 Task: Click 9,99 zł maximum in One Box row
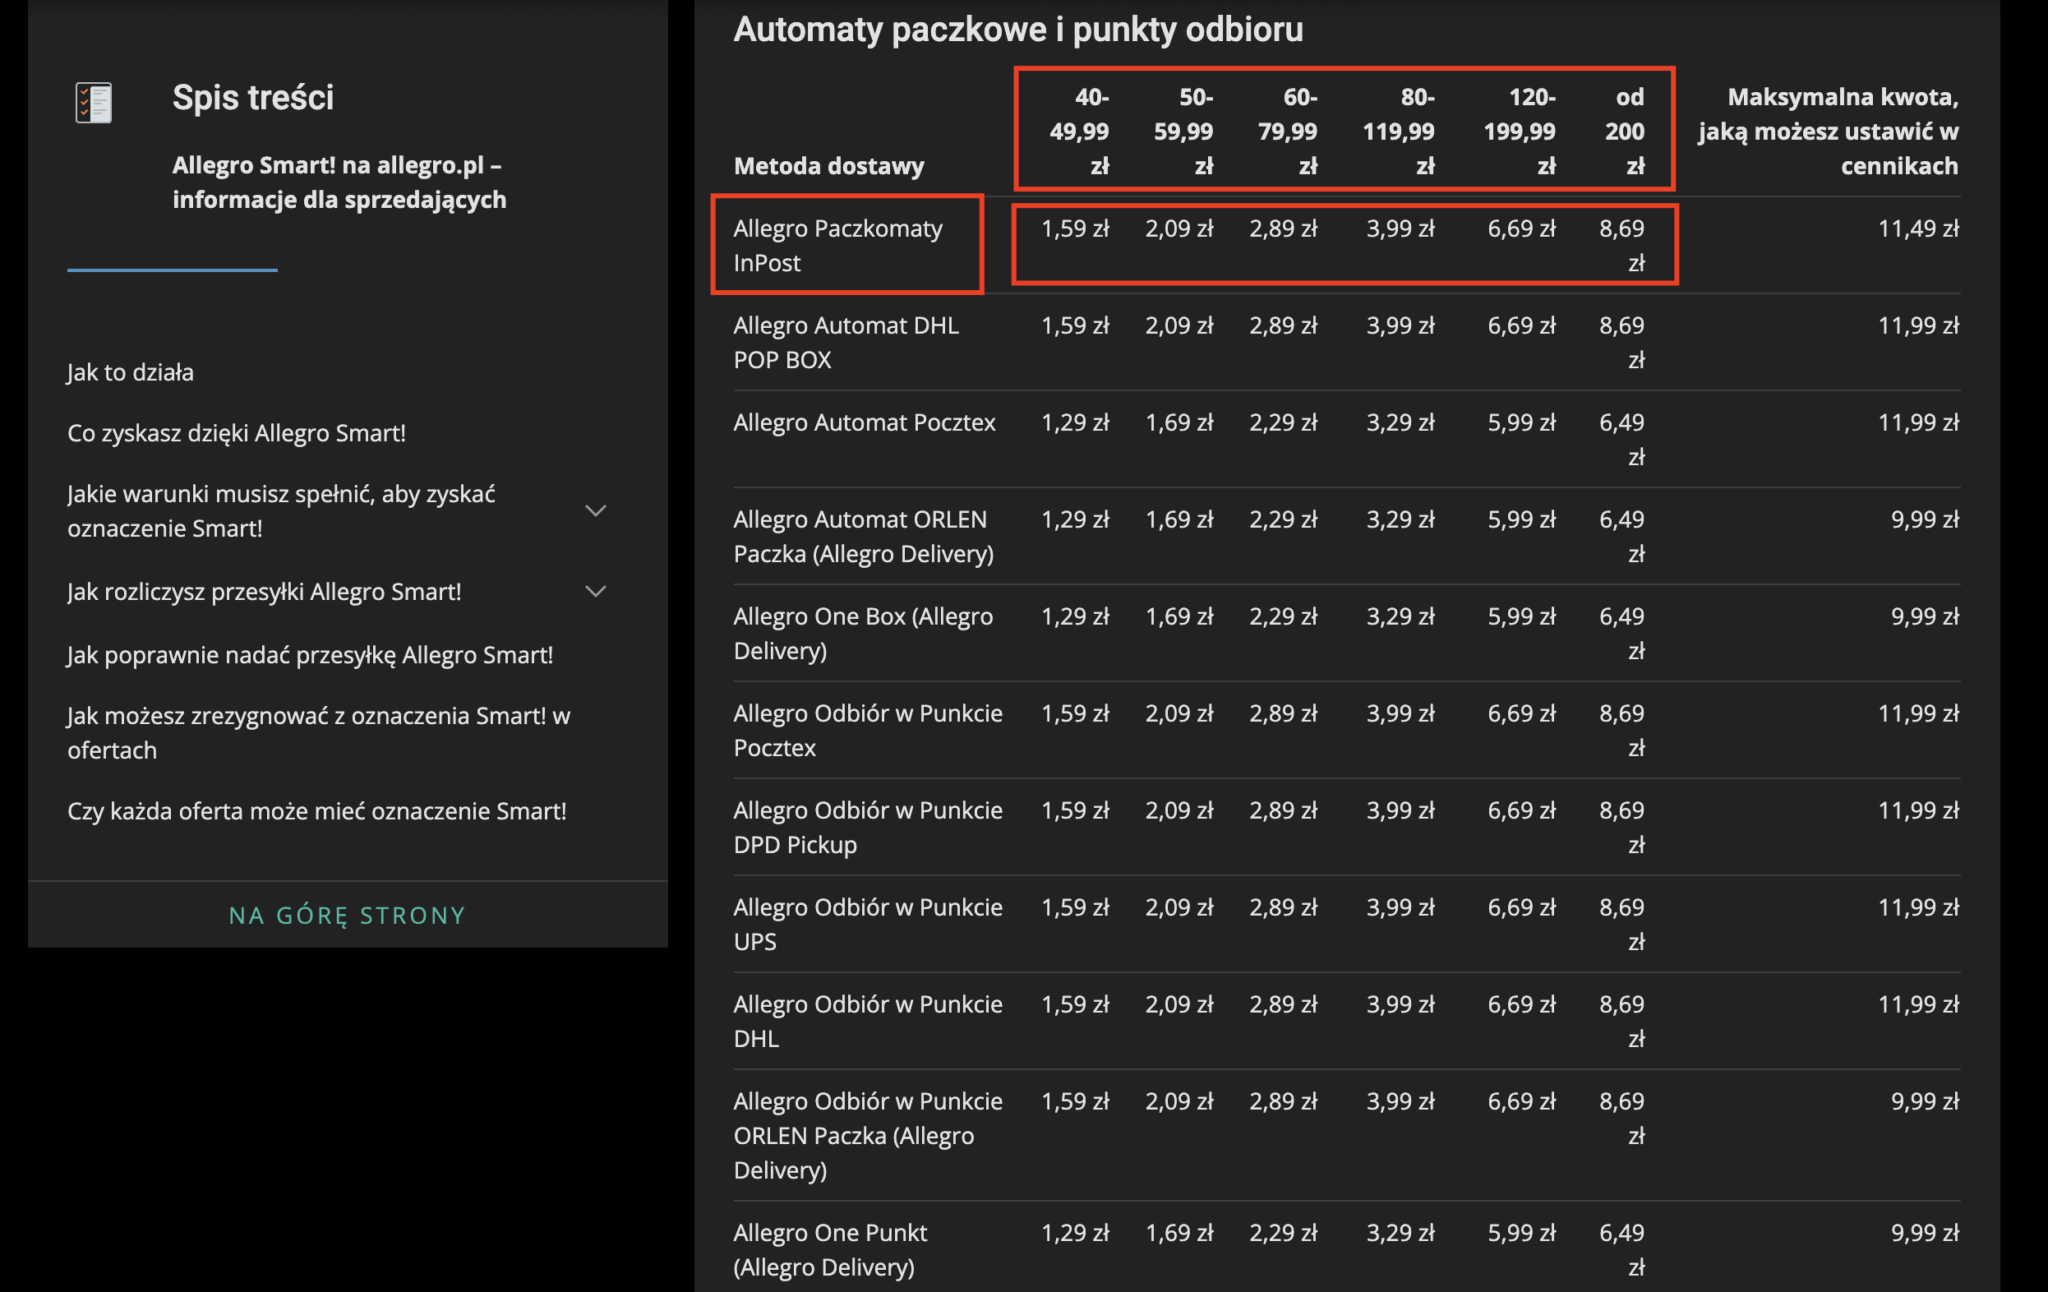1924,616
